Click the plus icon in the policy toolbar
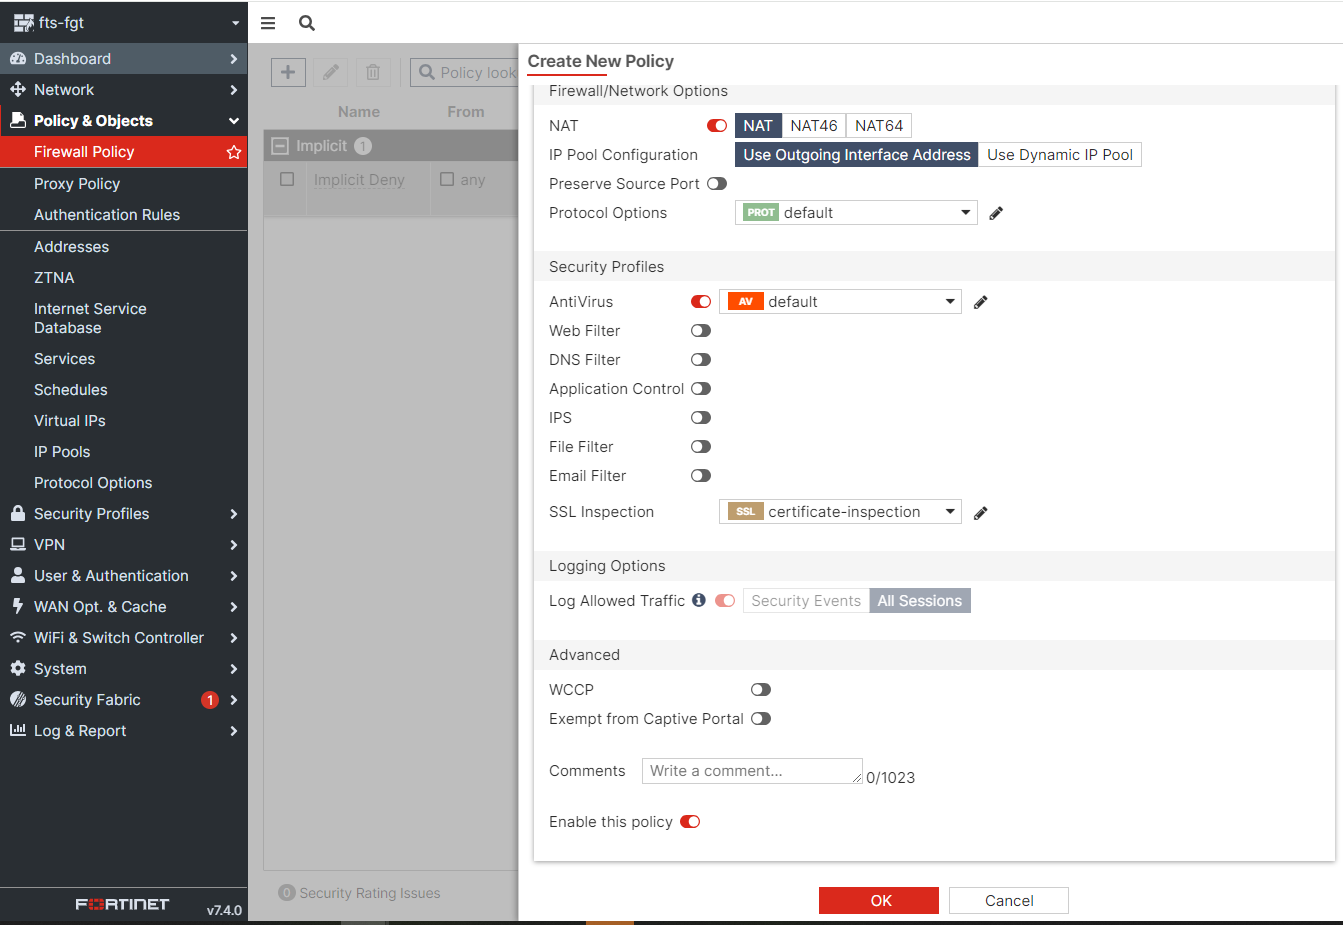 point(288,71)
